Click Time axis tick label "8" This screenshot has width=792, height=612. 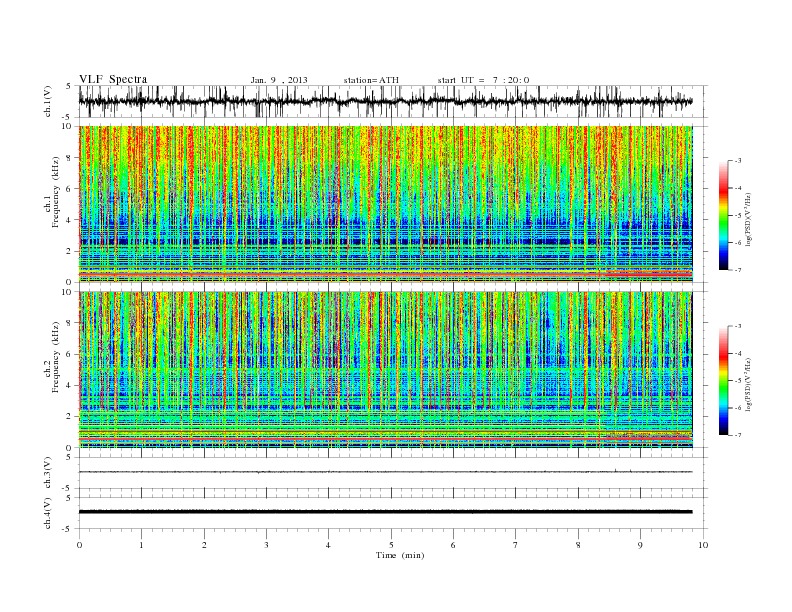click(x=578, y=545)
